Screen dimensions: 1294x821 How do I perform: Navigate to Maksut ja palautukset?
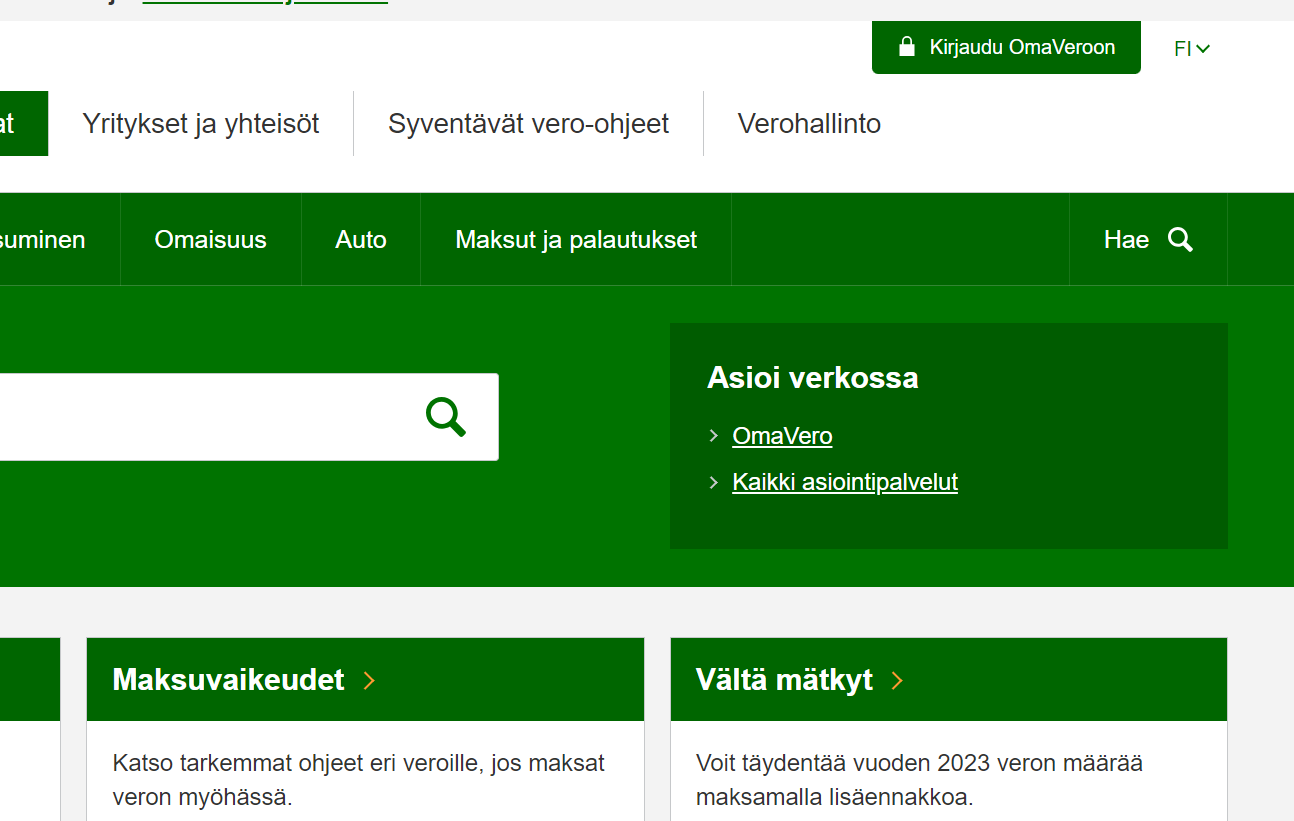click(x=576, y=239)
